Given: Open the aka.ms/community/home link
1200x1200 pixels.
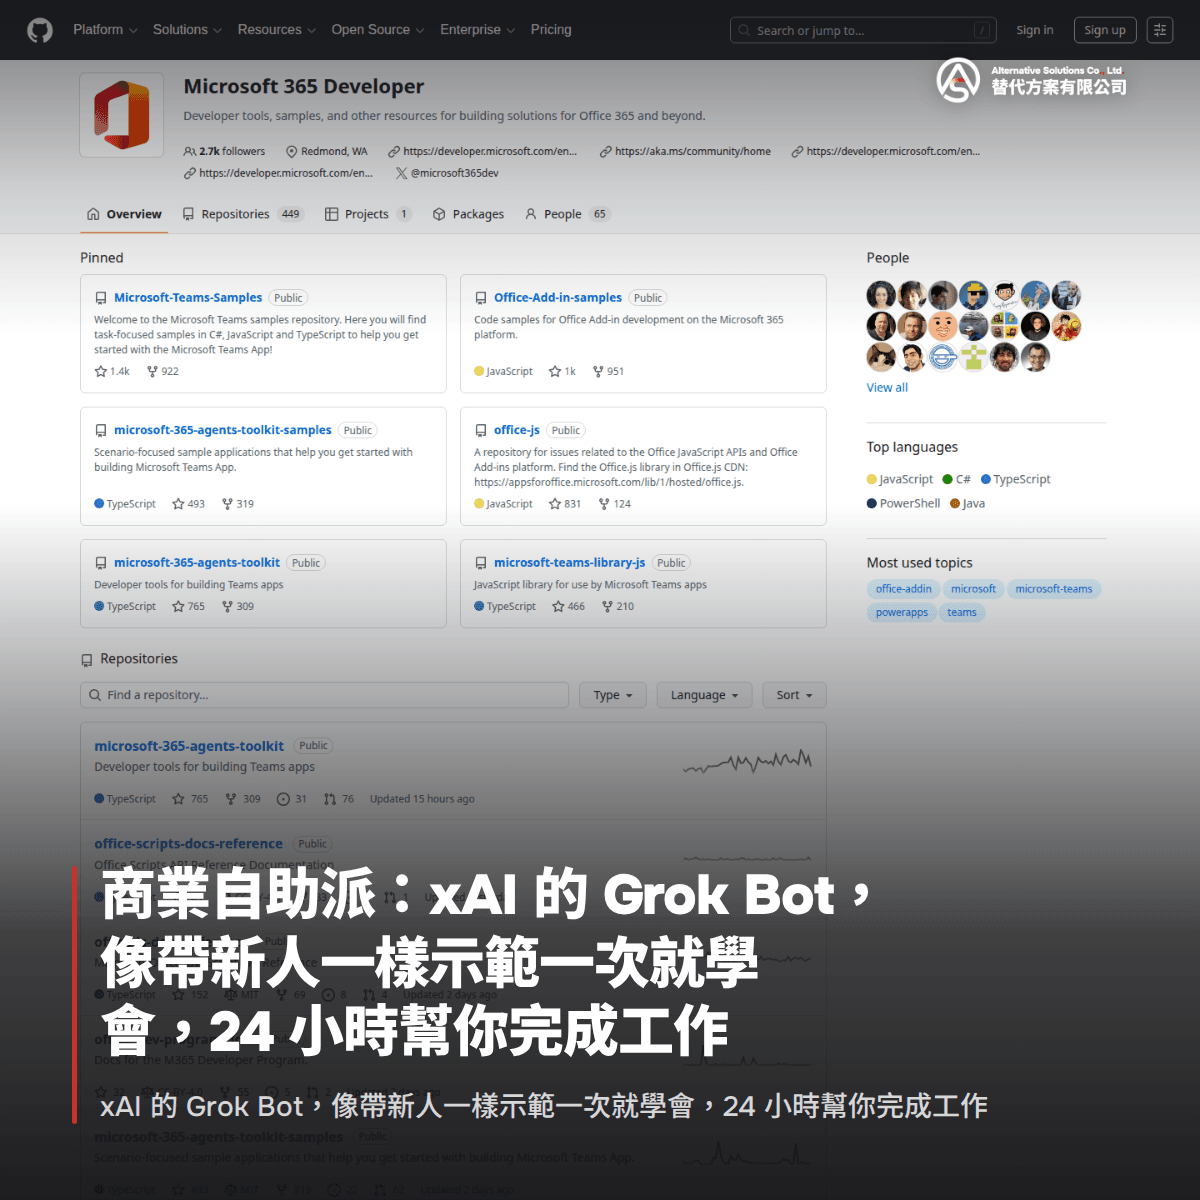Looking at the screenshot, I should coord(686,151).
